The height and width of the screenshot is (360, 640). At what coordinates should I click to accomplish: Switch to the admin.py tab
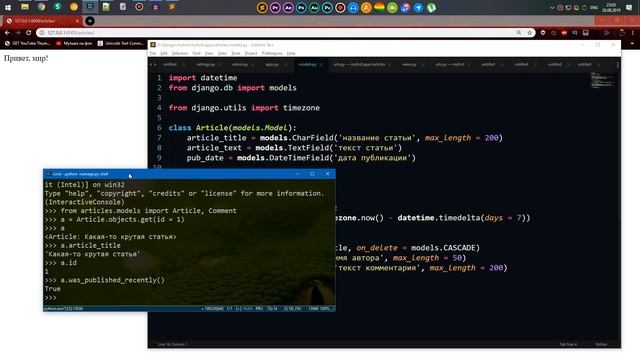pos(240,64)
